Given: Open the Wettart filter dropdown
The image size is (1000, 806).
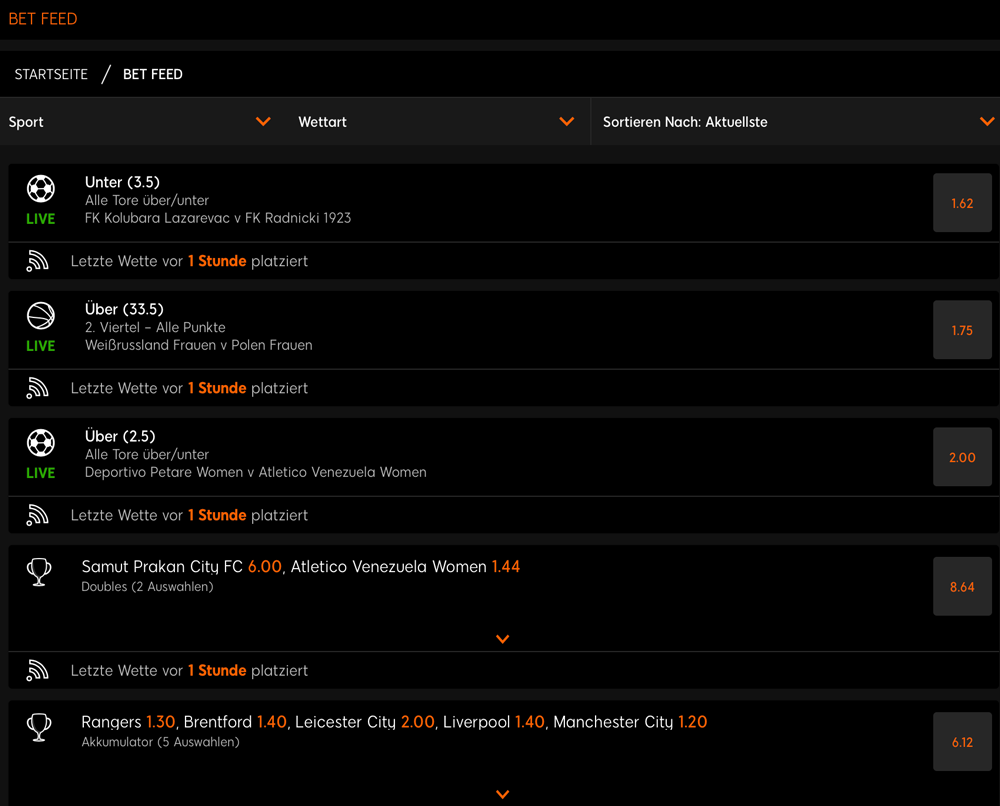Looking at the screenshot, I should 436,122.
